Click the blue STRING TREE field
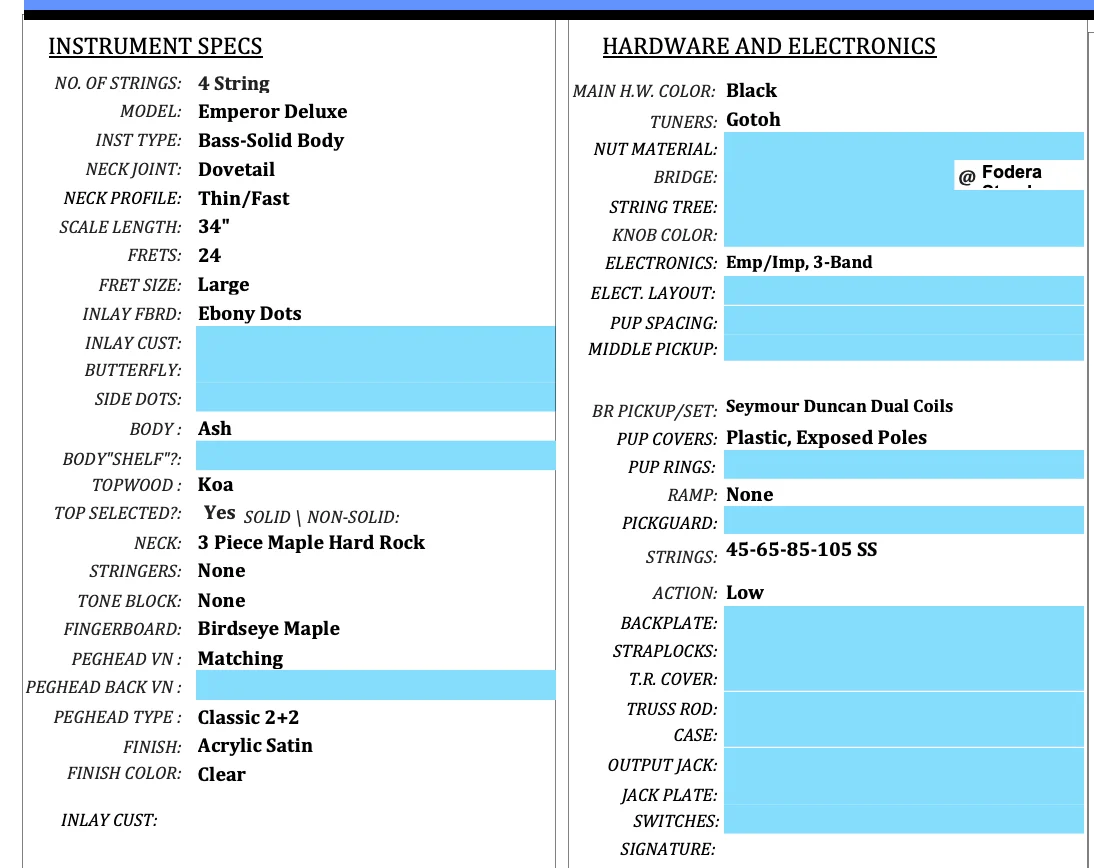The height and width of the screenshot is (868, 1094). [x=904, y=205]
